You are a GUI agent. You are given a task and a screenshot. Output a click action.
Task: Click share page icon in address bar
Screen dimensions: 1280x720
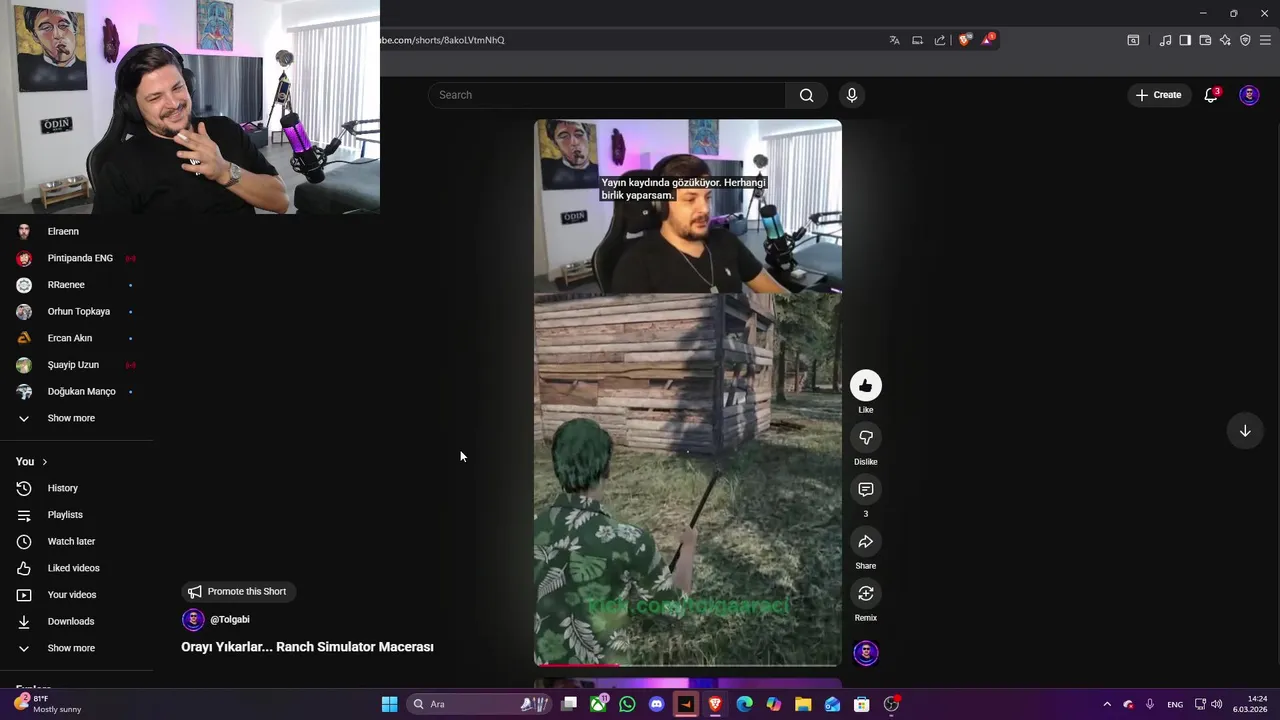(940, 40)
